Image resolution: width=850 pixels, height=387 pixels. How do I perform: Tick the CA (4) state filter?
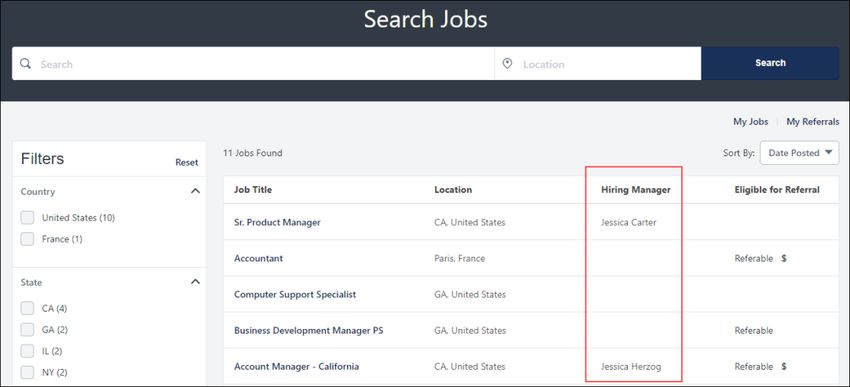click(x=27, y=308)
